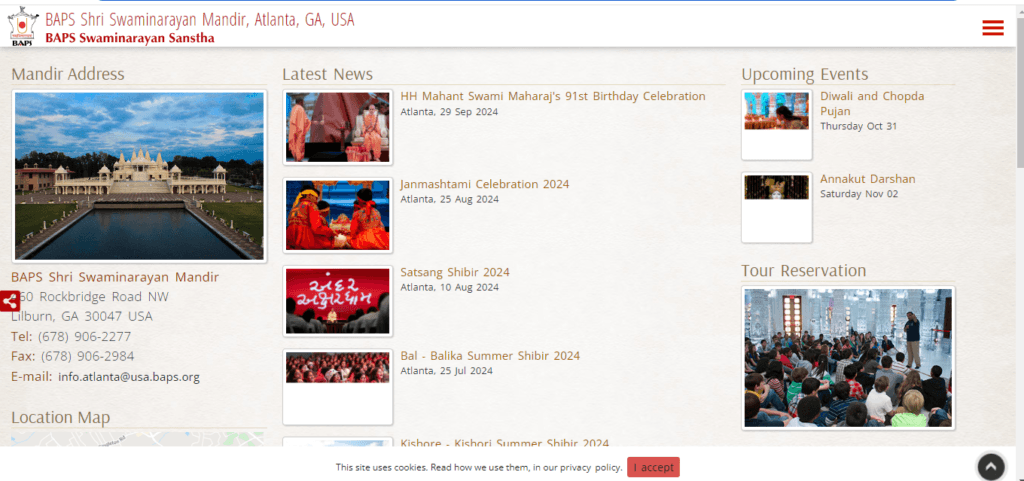Open the red hamburger menu
Image resolution: width=1024 pixels, height=481 pixels.
coord(992,28)
